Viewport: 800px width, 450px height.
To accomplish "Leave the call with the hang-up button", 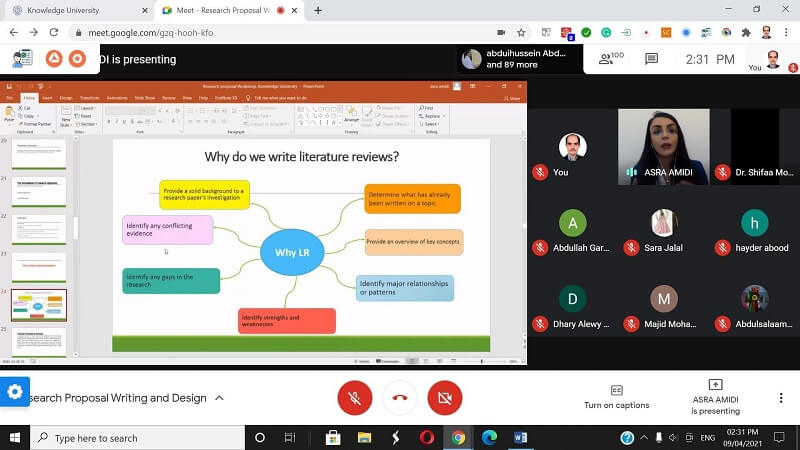I will click(x=399, y=397).
